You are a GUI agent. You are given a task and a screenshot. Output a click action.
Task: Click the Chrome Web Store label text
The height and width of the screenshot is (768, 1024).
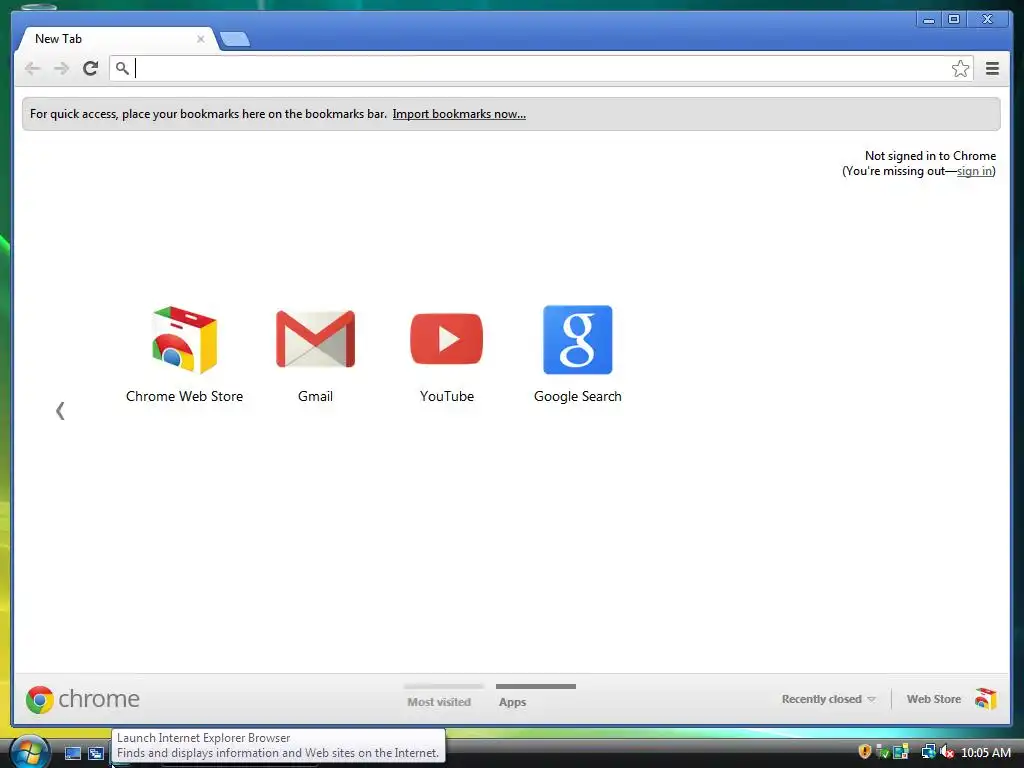click(x=184, y=396)
